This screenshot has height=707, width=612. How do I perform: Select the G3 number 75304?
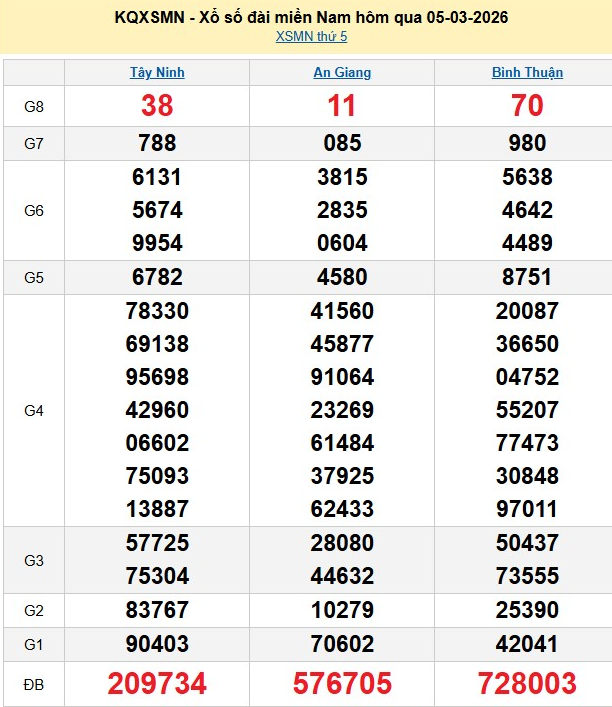[x=157, y=576]
